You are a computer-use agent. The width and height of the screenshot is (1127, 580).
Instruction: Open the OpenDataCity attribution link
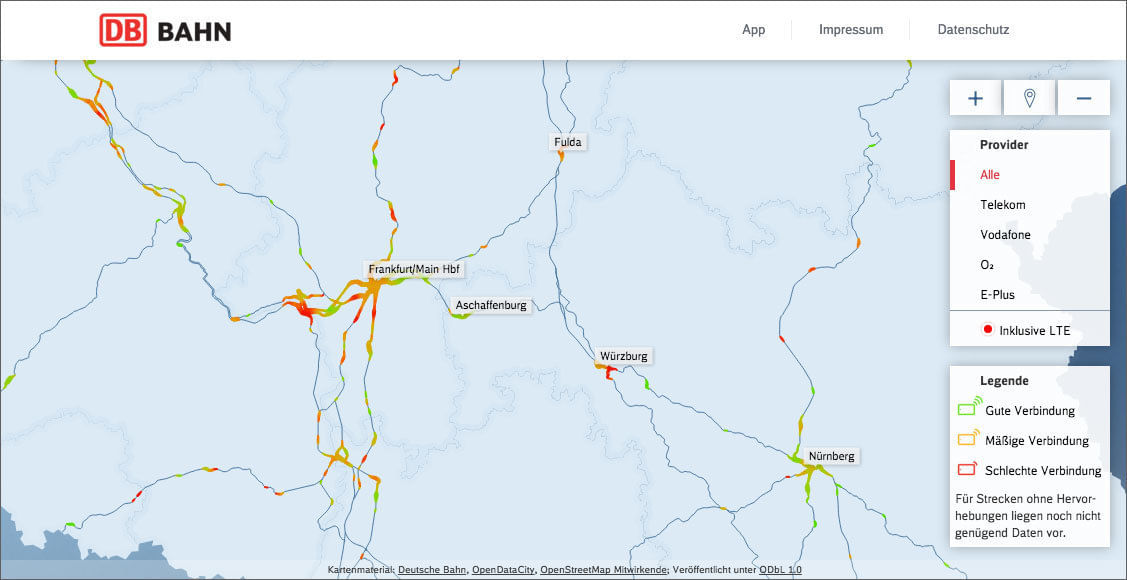(x=503, y=570)
